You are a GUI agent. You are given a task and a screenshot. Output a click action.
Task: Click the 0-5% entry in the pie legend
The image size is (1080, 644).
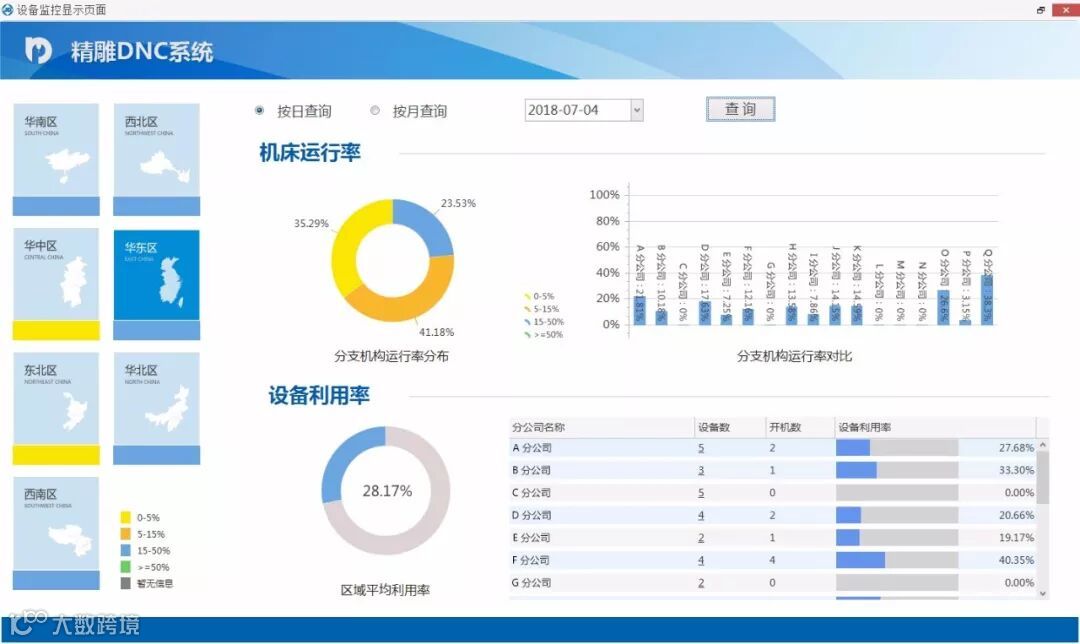point(539,296)
